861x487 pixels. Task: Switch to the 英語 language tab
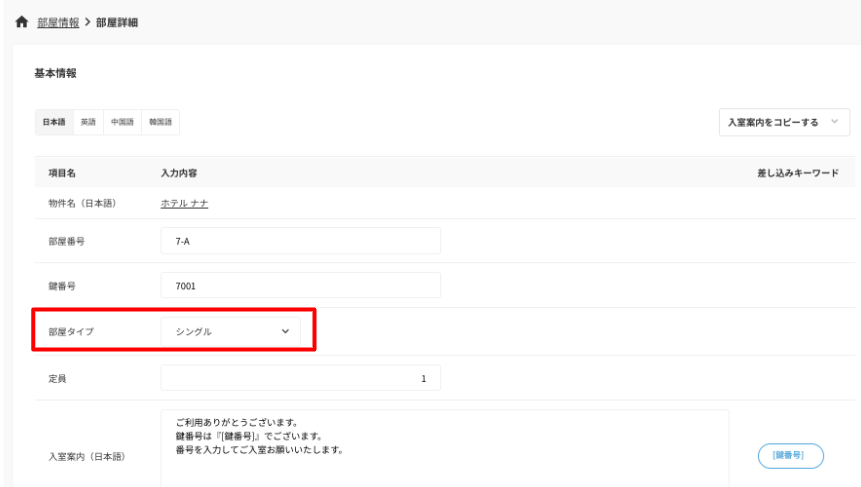click(89, 122)
